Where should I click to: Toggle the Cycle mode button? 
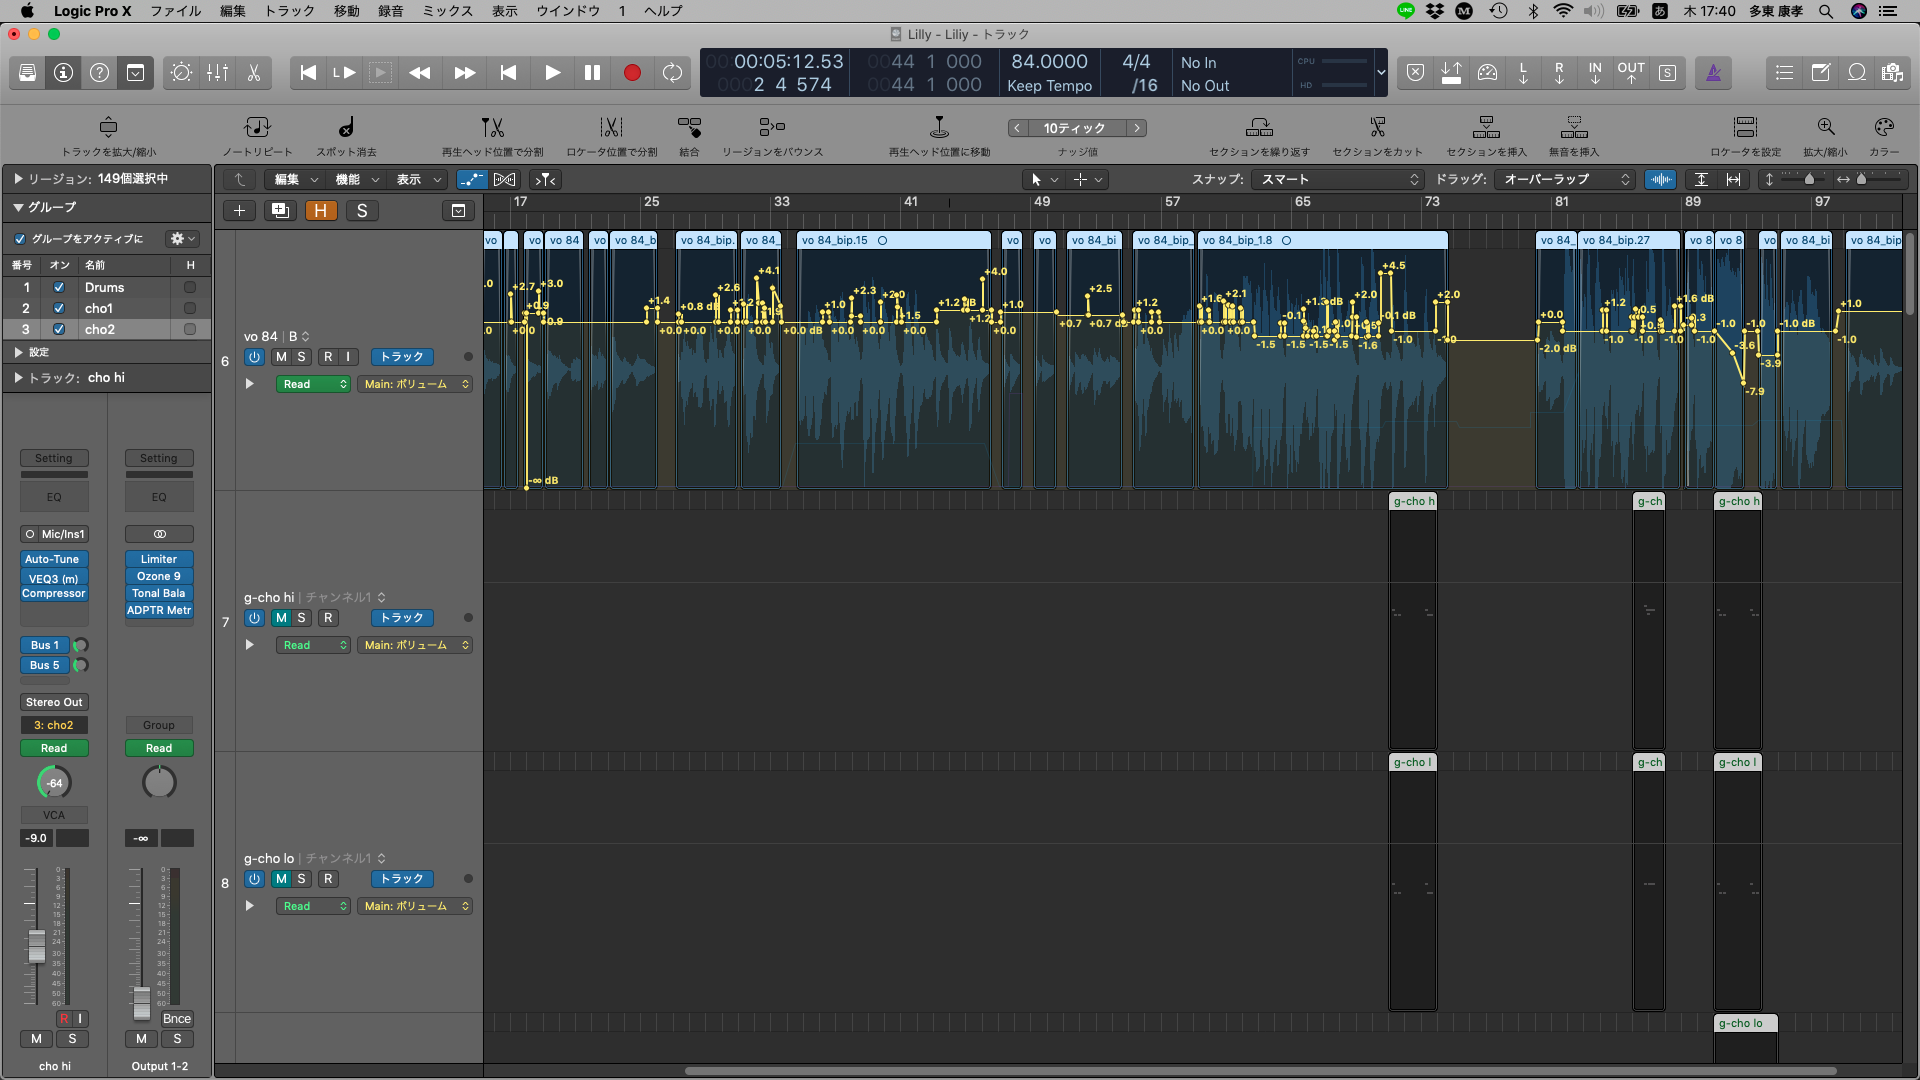(672, 73)
